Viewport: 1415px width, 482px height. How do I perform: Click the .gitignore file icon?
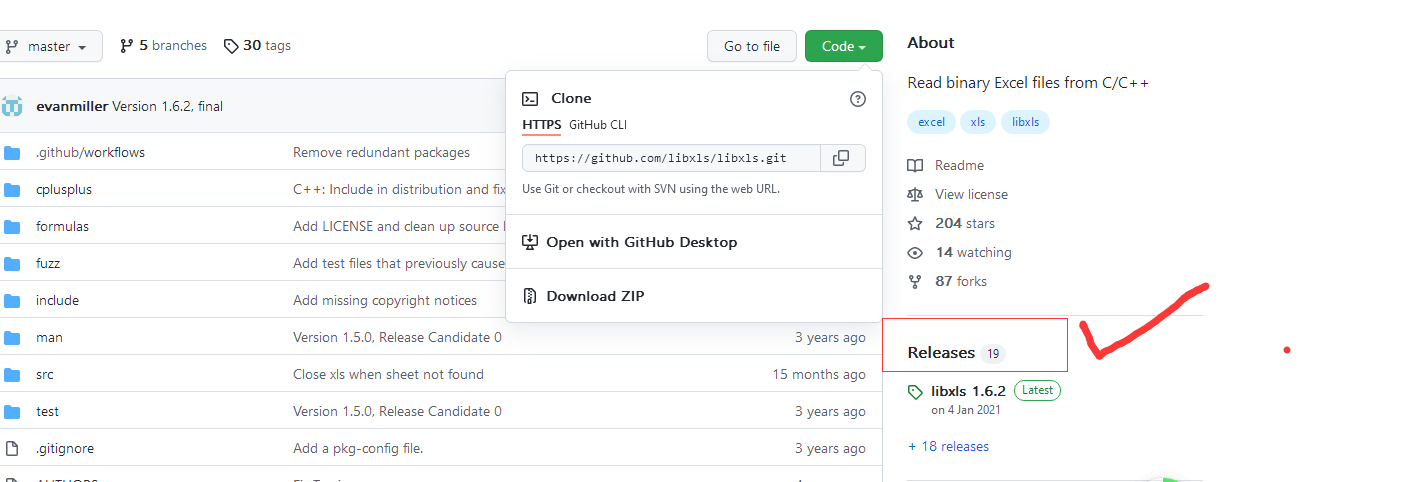pos(12,449)
